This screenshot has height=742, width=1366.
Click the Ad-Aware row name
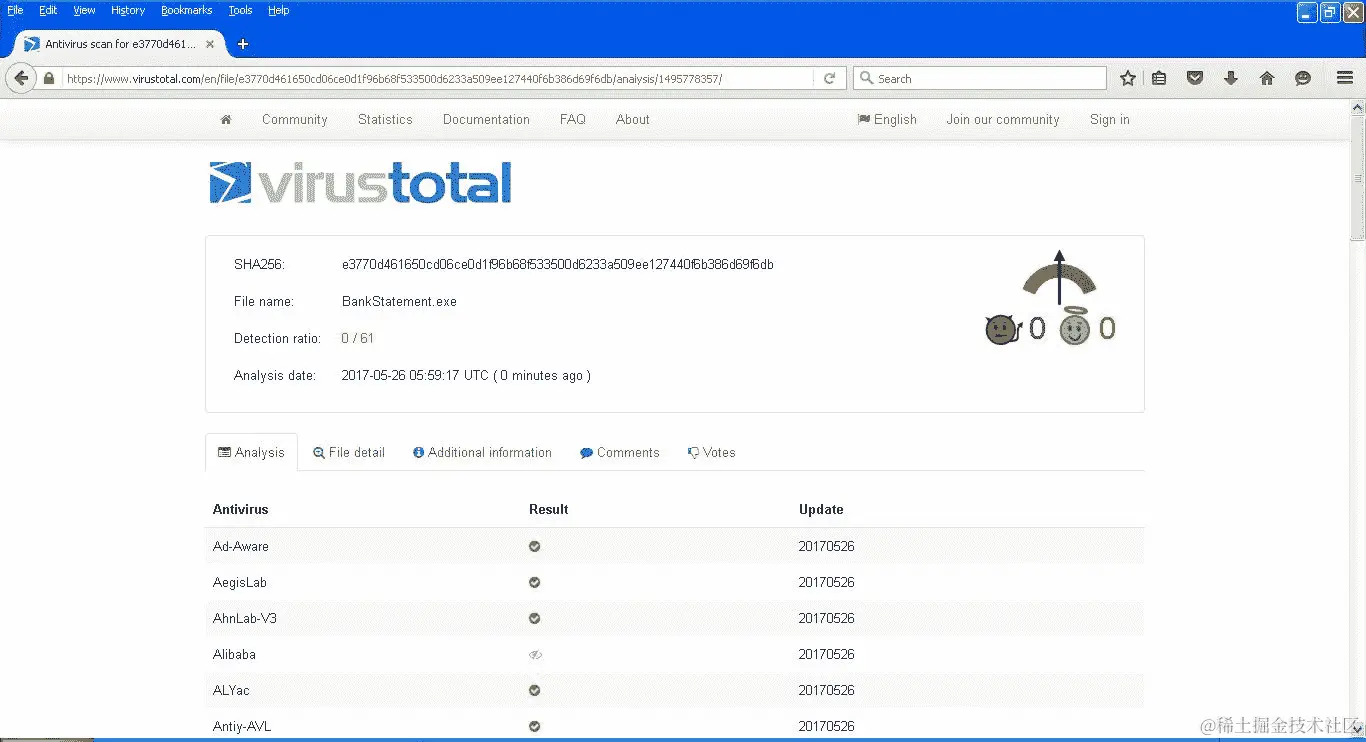point(241,546)
